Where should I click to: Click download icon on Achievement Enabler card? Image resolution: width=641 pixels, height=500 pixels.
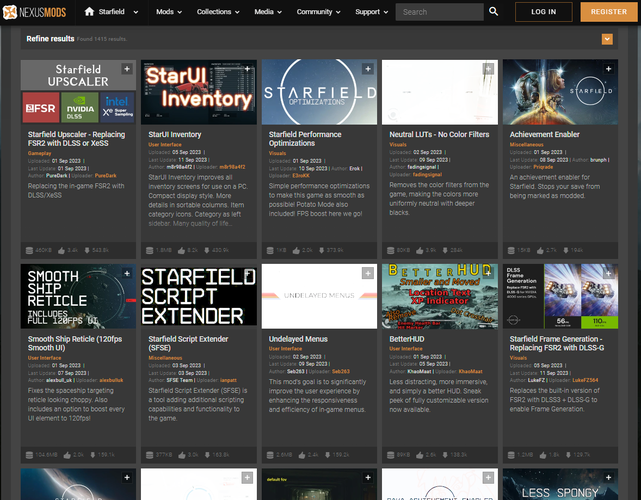(x=566, y=250)
